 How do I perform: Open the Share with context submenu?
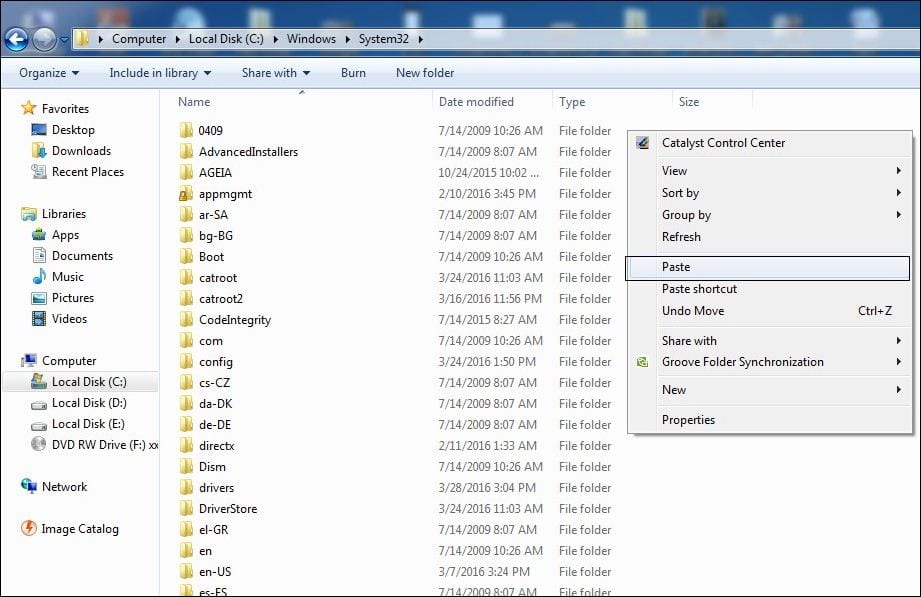770,341
